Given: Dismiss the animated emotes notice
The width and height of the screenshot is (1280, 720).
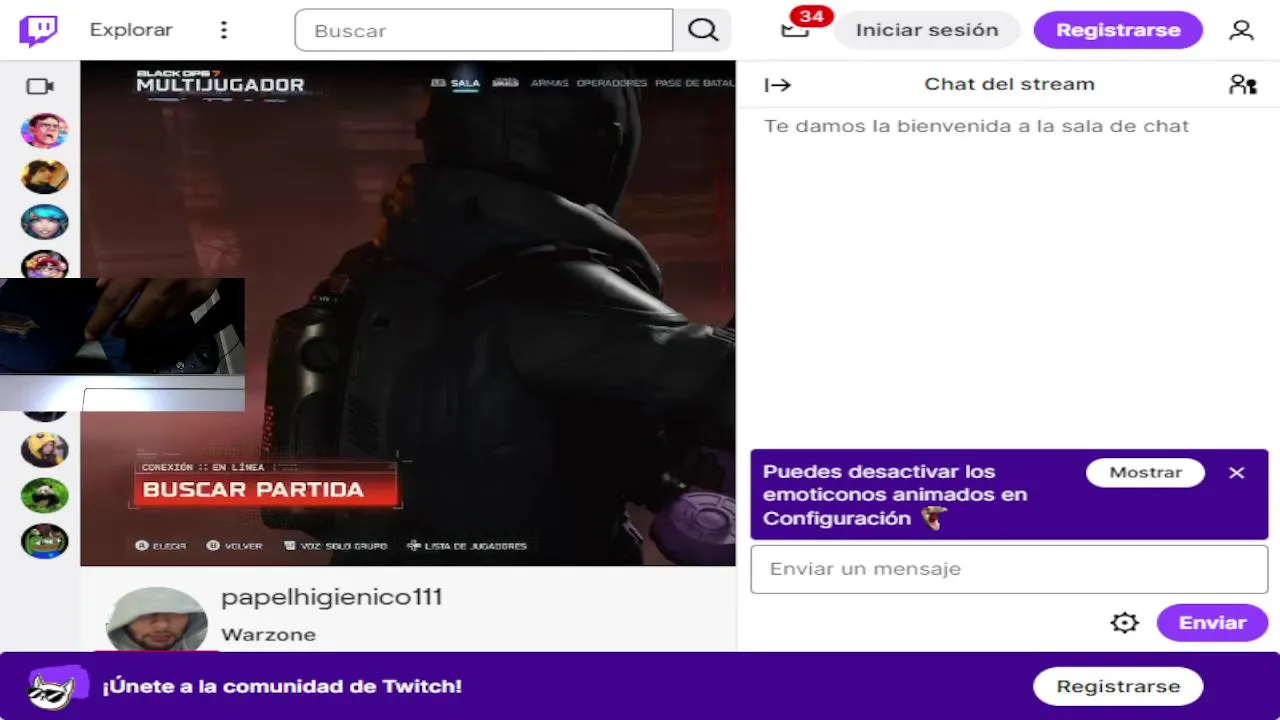Looking at the screenshot, I should pyautogui.click(x=1237, y=473).
